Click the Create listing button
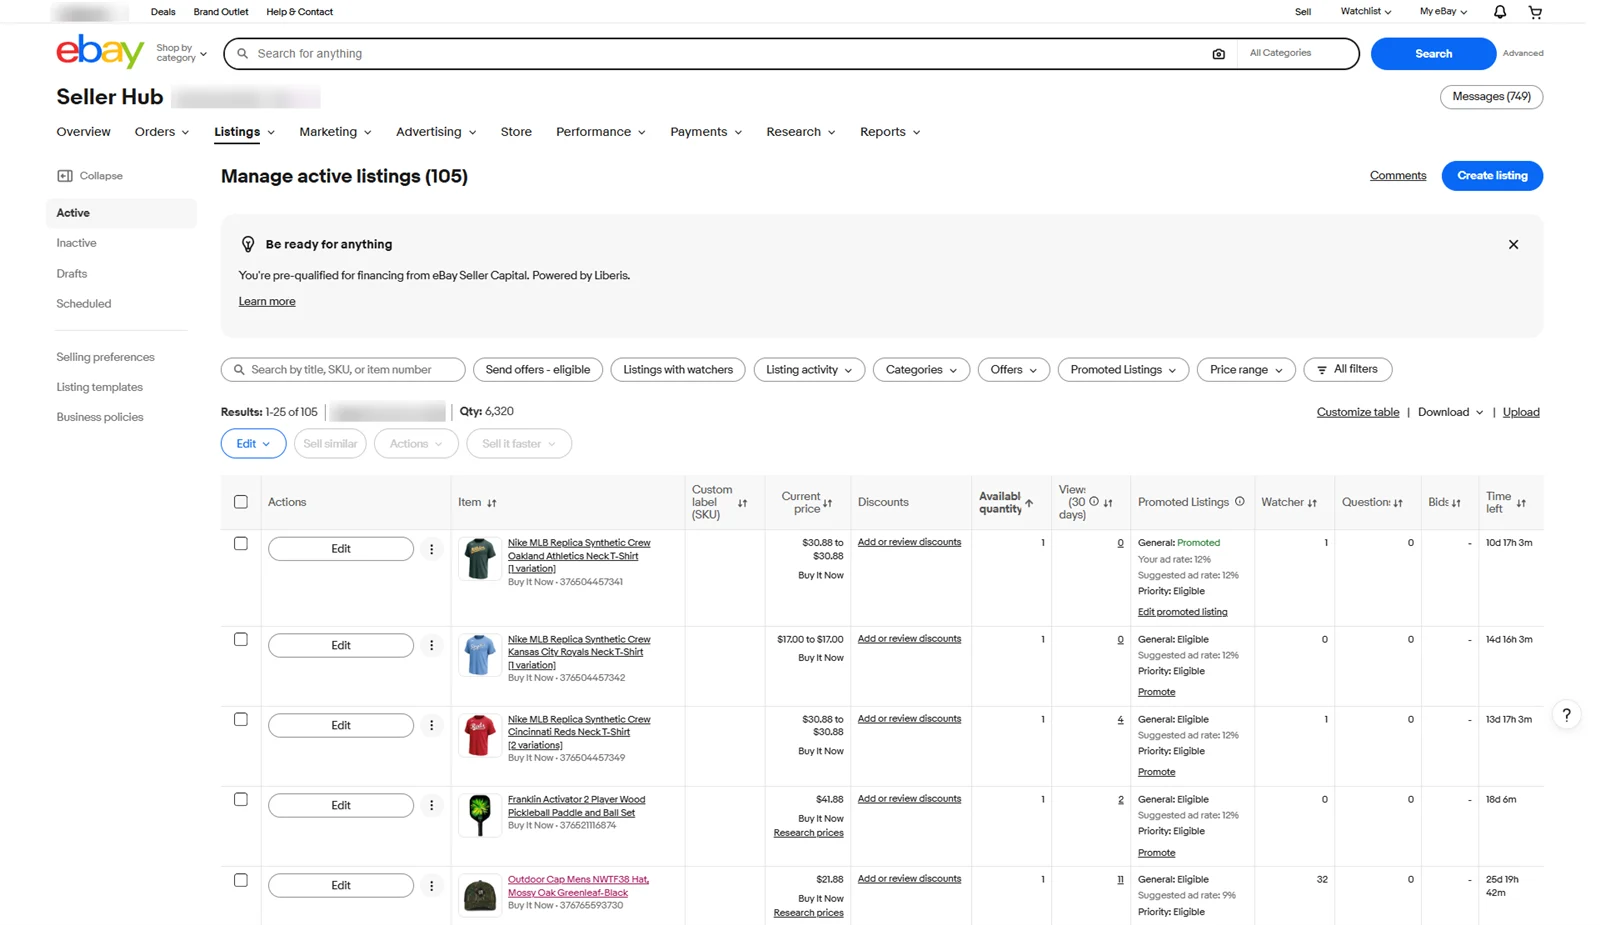1600x925 pixels. pyautogui.click(x=1492, y=176)
